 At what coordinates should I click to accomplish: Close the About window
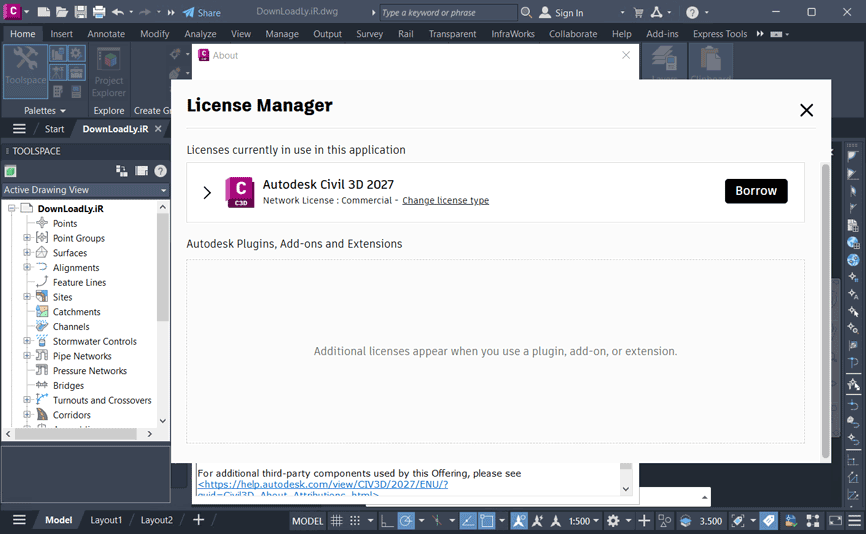pos(626,55)
